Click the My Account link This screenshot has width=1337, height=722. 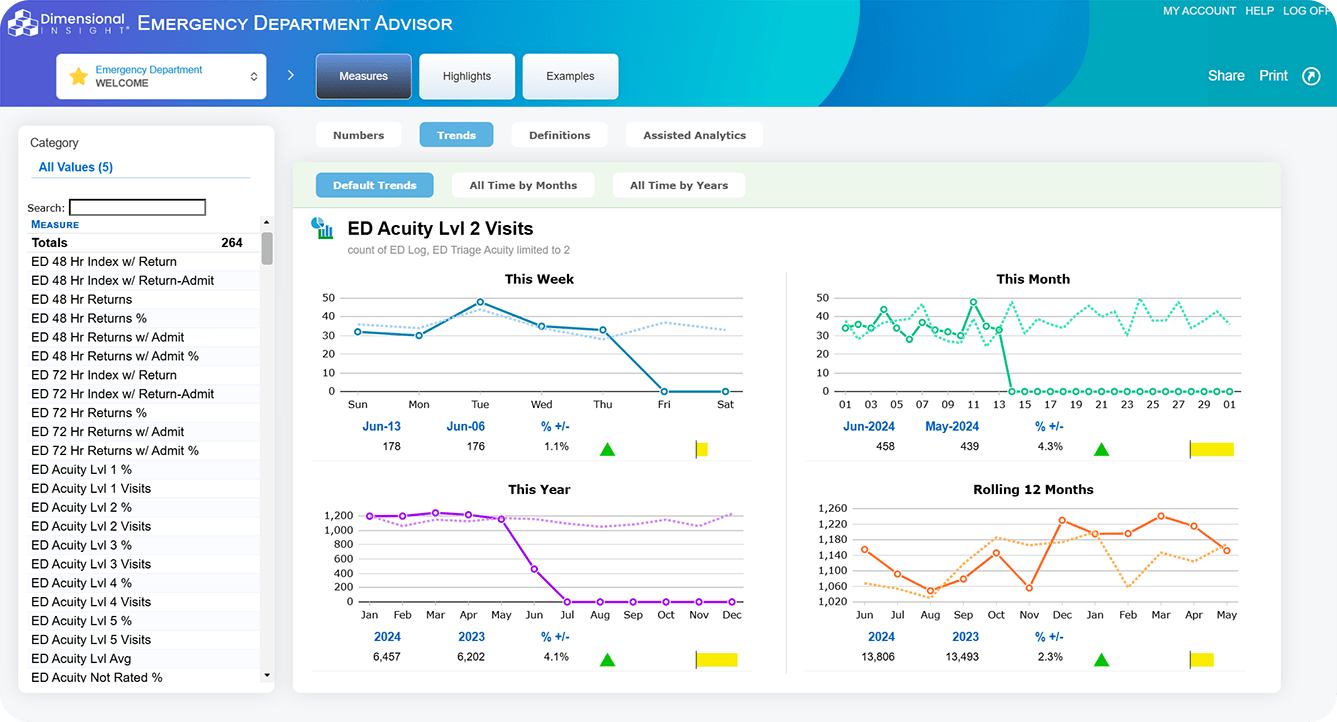point(1199,11)
